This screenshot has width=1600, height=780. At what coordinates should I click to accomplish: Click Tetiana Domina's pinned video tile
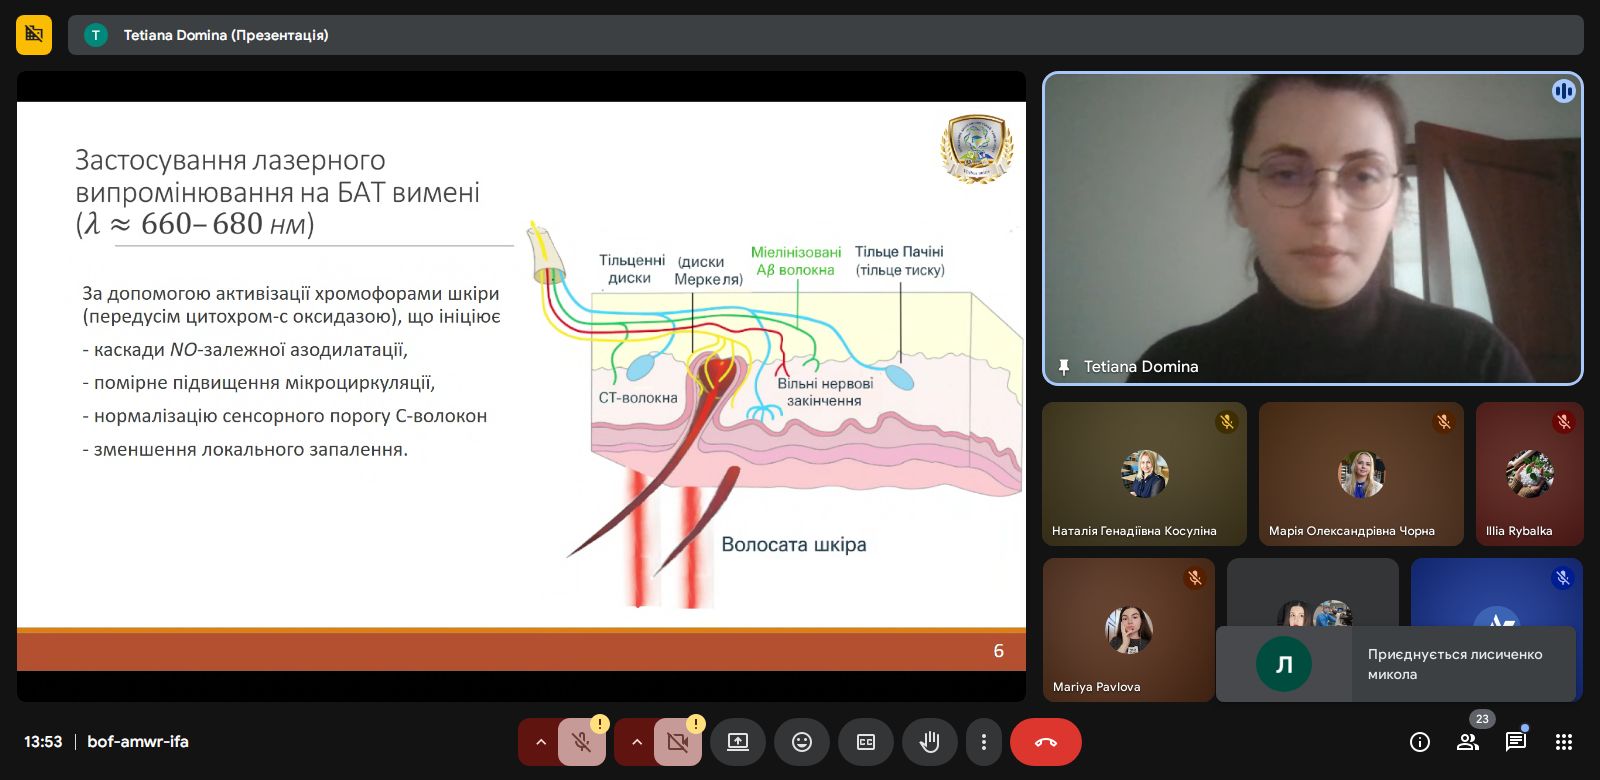(1312, 228)
